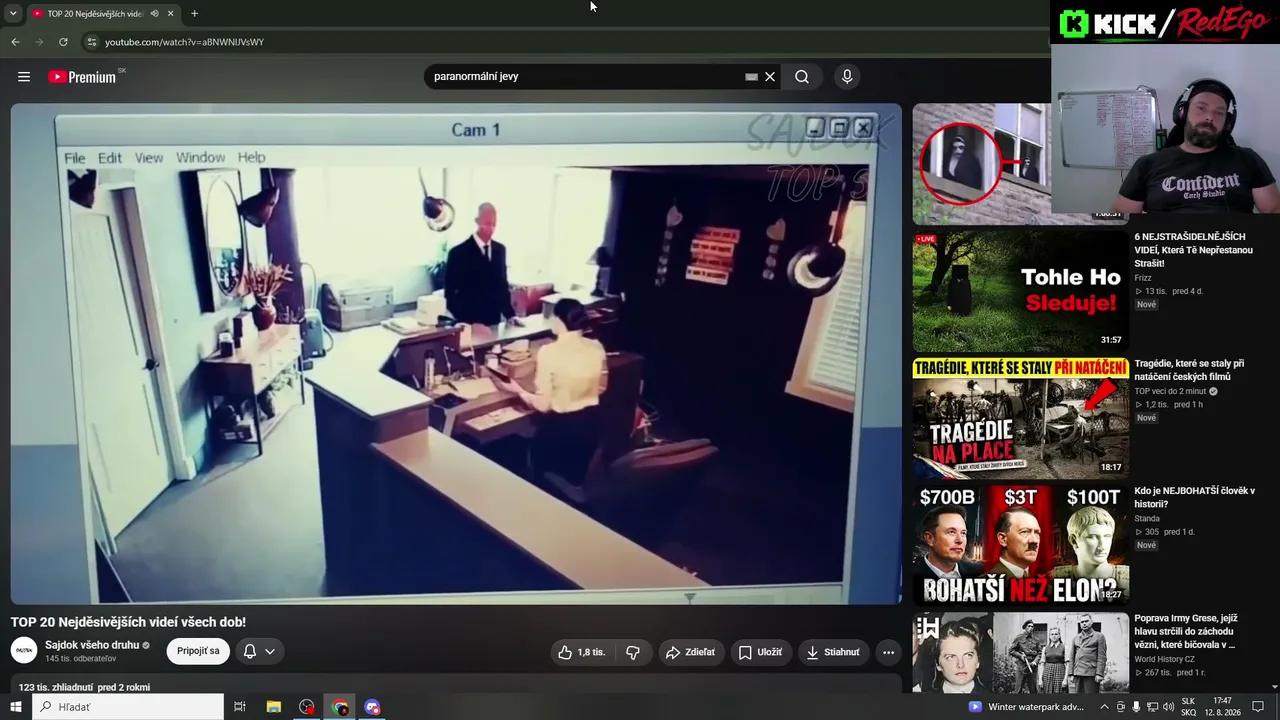The image size is (1280, 720).
Task: Open the Windows Start menu
Action: coord(15,707)
